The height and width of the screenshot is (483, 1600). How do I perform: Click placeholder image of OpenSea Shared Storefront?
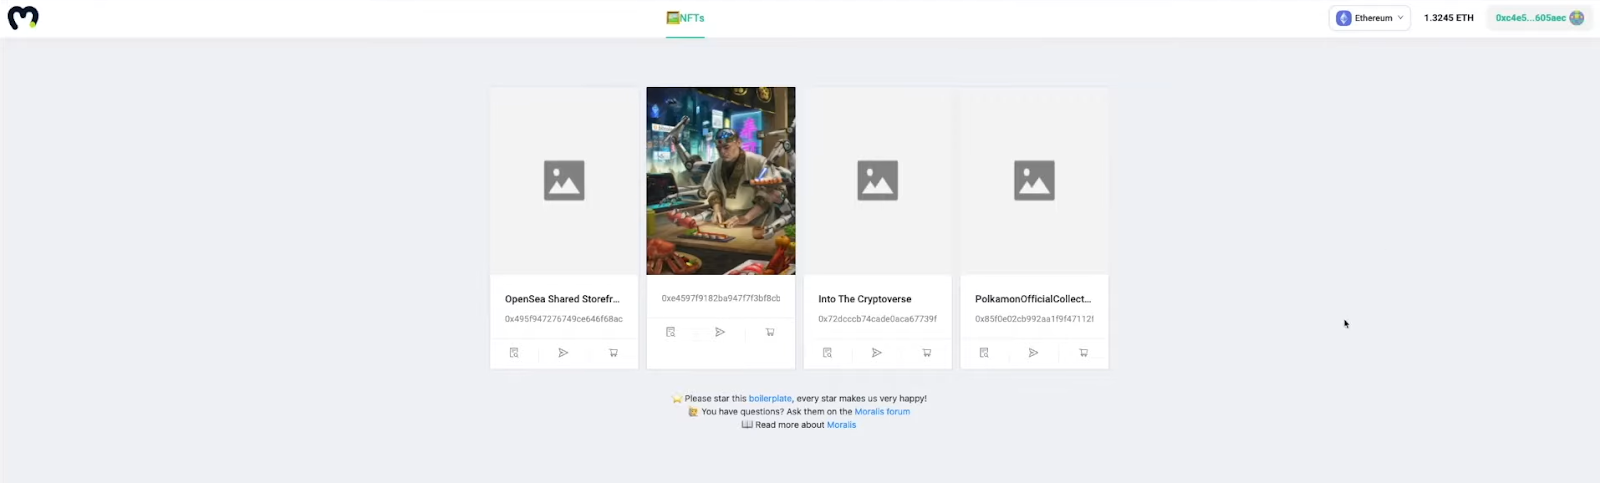(564, 181)
